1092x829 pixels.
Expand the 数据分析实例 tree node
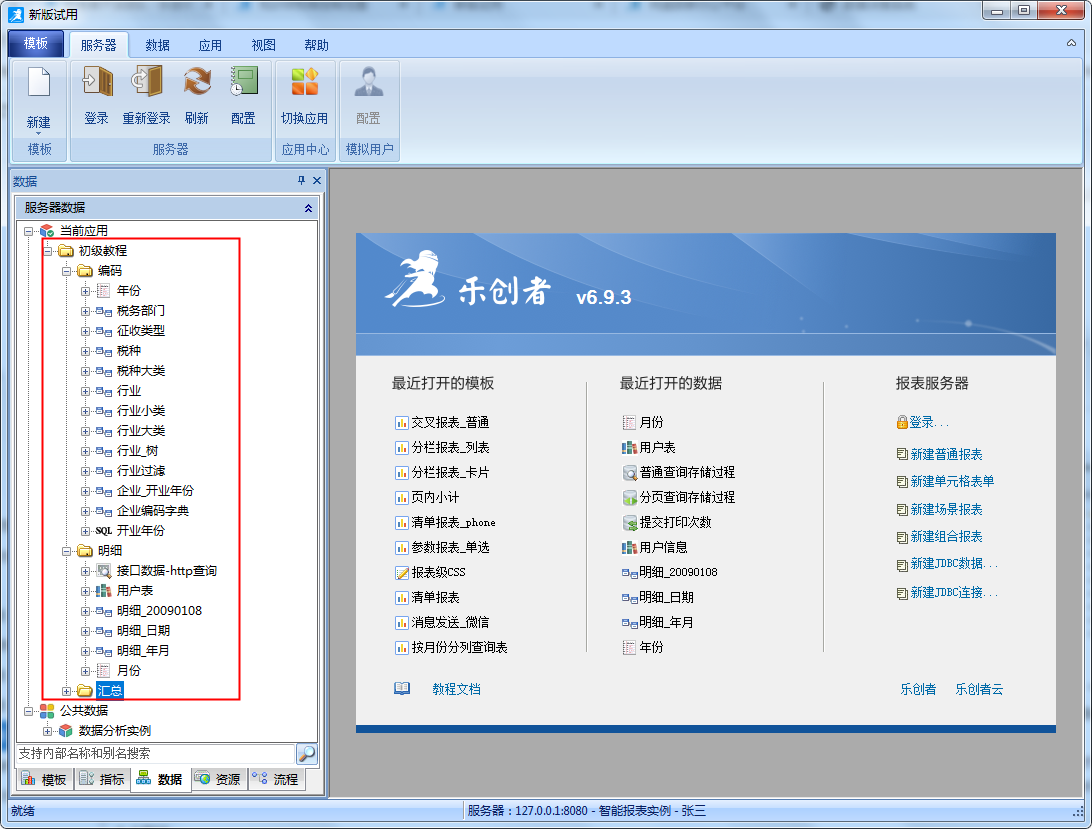tap(47, 731)
